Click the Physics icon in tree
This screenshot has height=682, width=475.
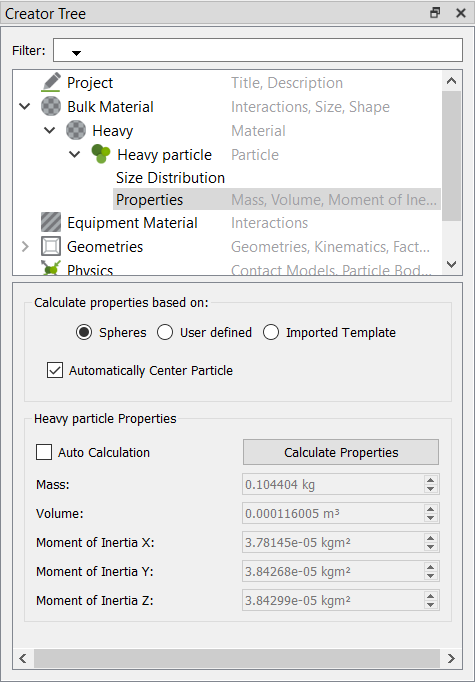click(x=51, y=268)
